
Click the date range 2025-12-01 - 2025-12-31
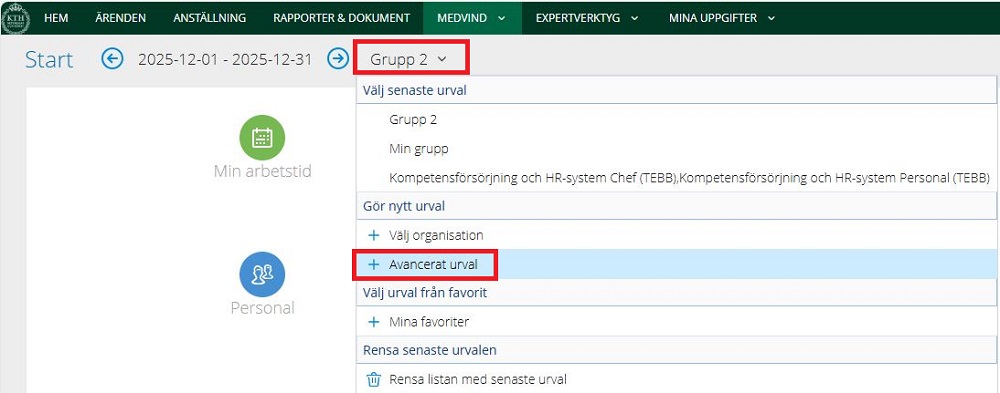(x=224, y=59)
